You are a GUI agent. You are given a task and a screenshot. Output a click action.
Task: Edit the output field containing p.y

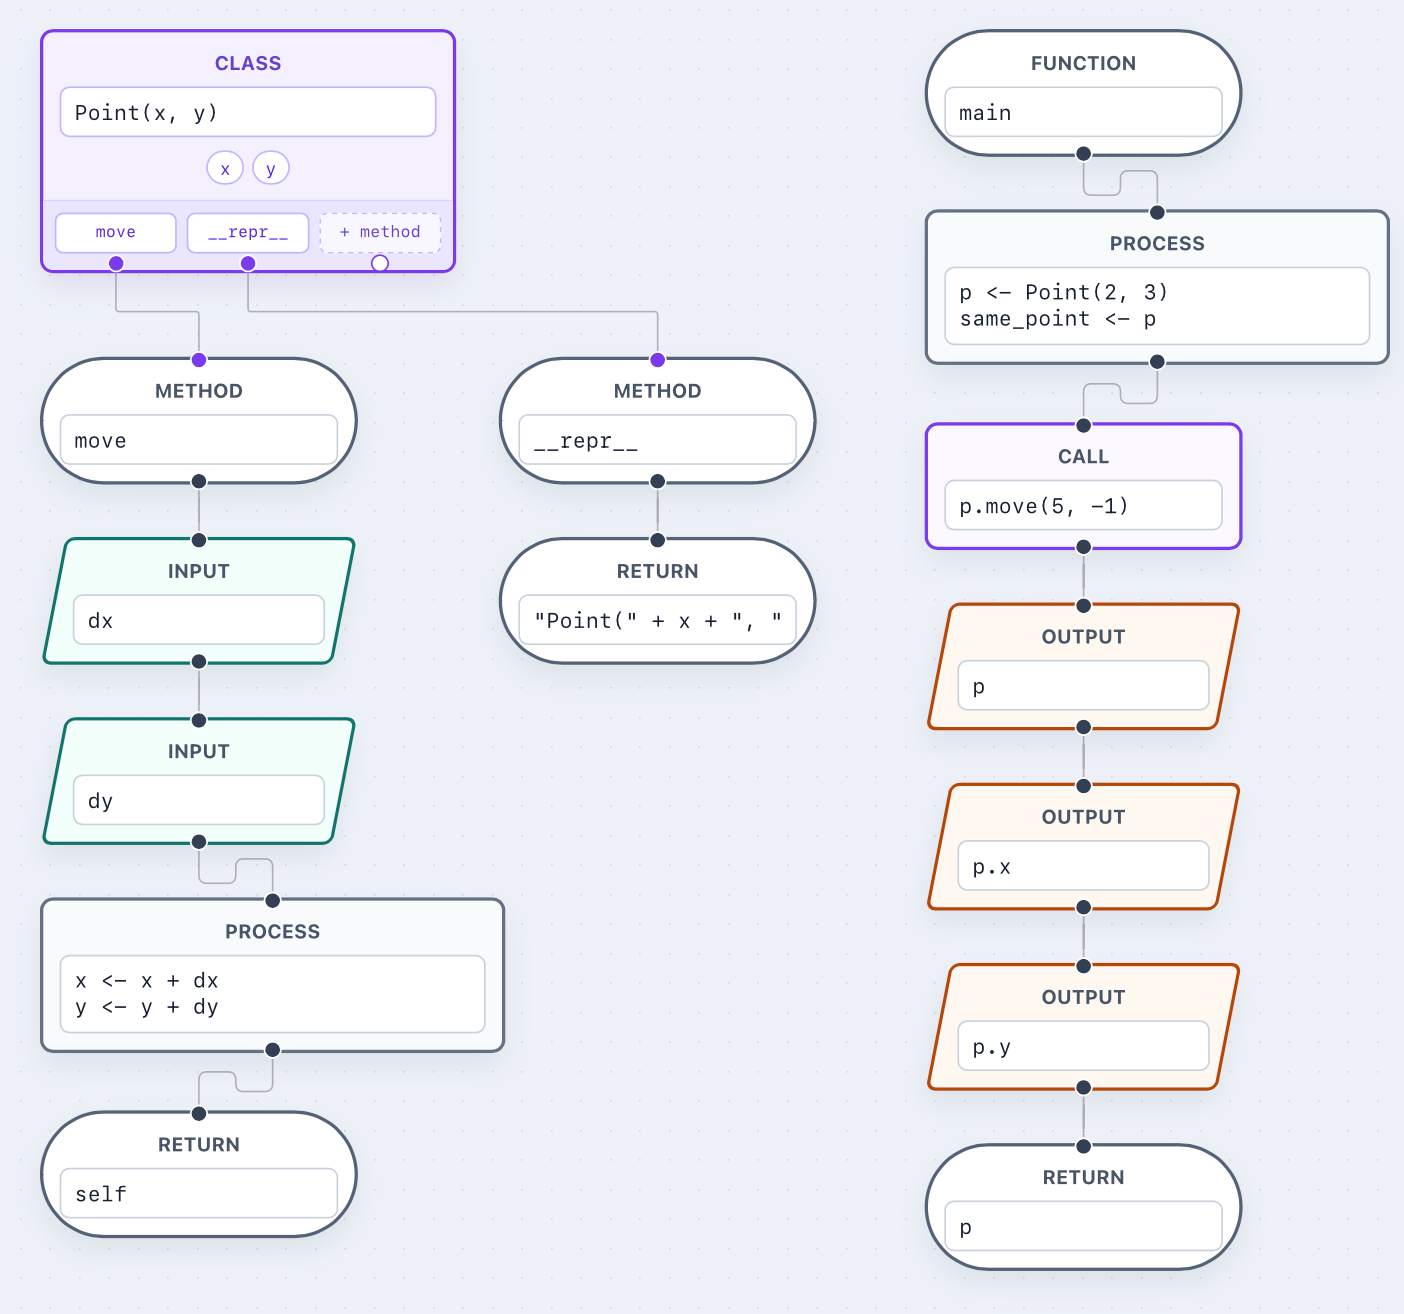(x=1084, y=1046)
